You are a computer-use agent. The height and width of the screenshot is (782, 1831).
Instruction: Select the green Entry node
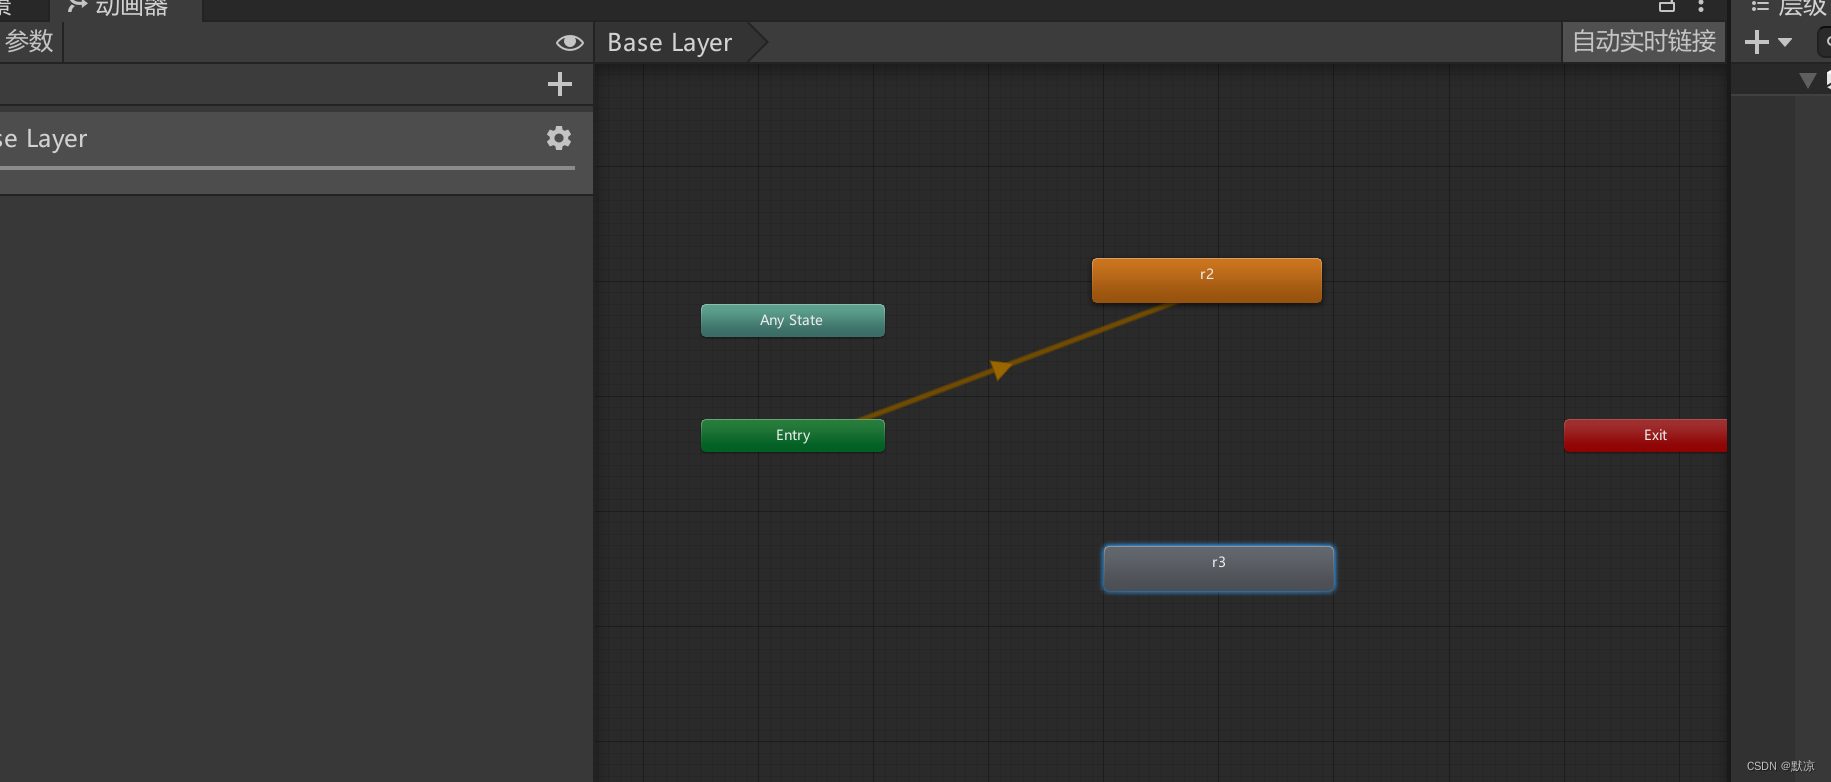pyautogui.click(x=792, y=435)
